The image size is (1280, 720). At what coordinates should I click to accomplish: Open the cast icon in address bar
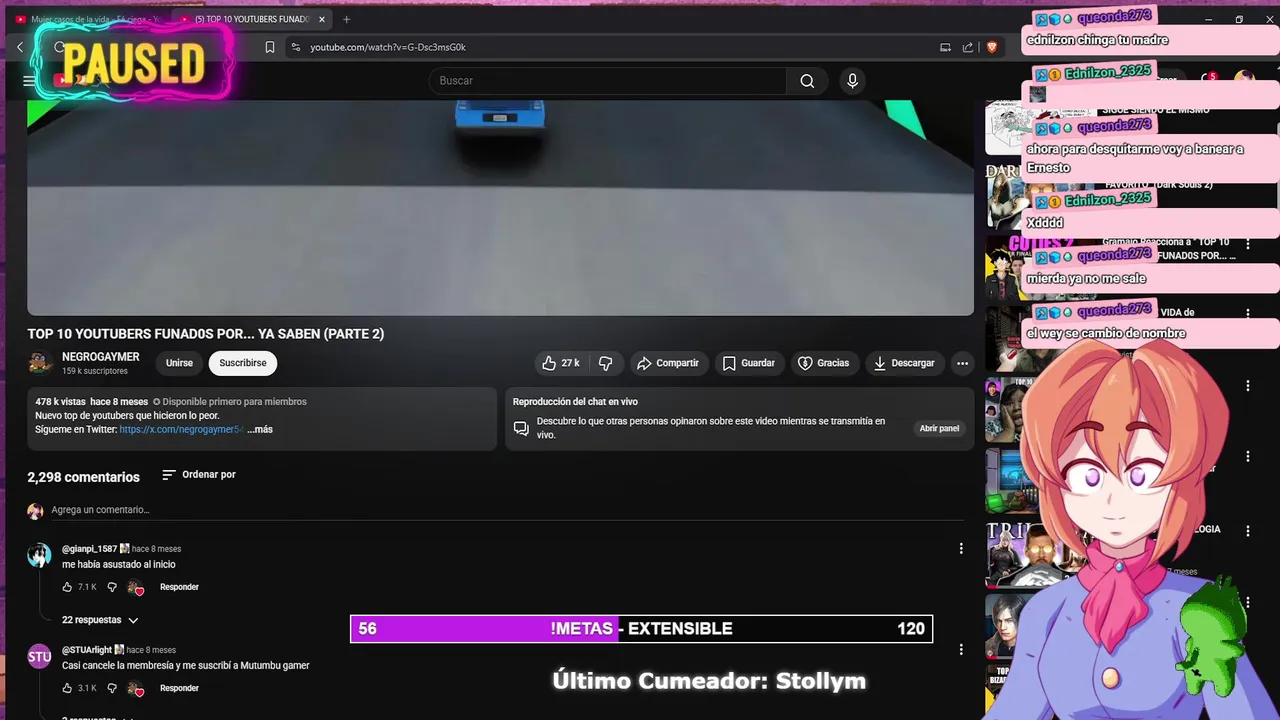point(945,47)
